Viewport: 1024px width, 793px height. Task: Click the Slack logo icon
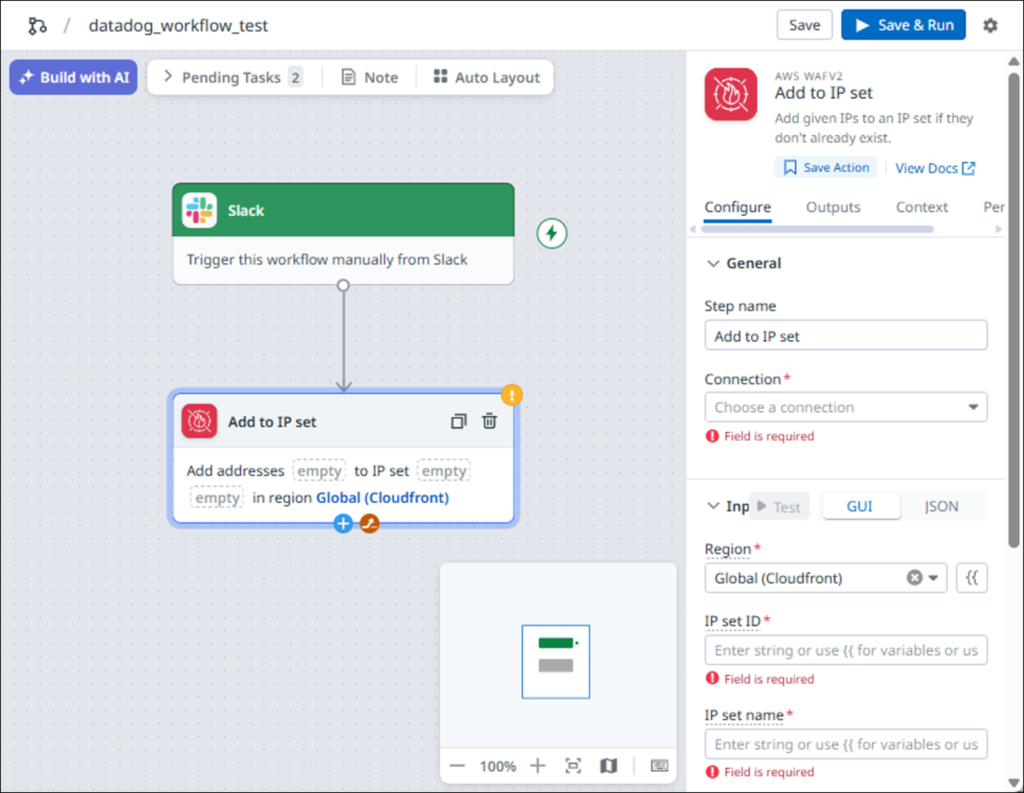click(199, 210)
